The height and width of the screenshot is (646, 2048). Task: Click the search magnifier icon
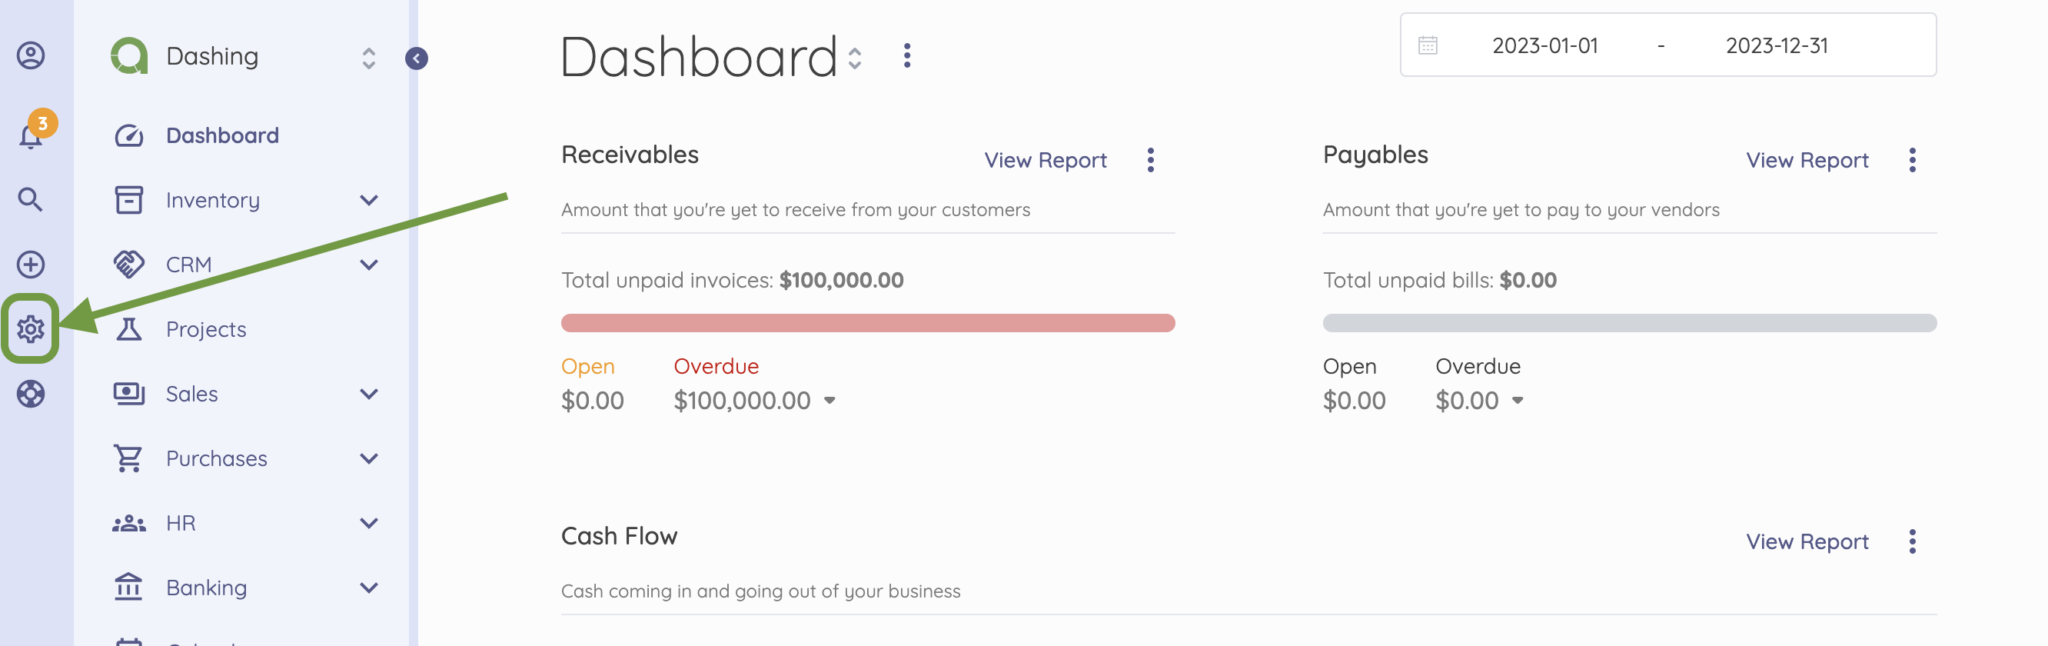tap(32, 200)
